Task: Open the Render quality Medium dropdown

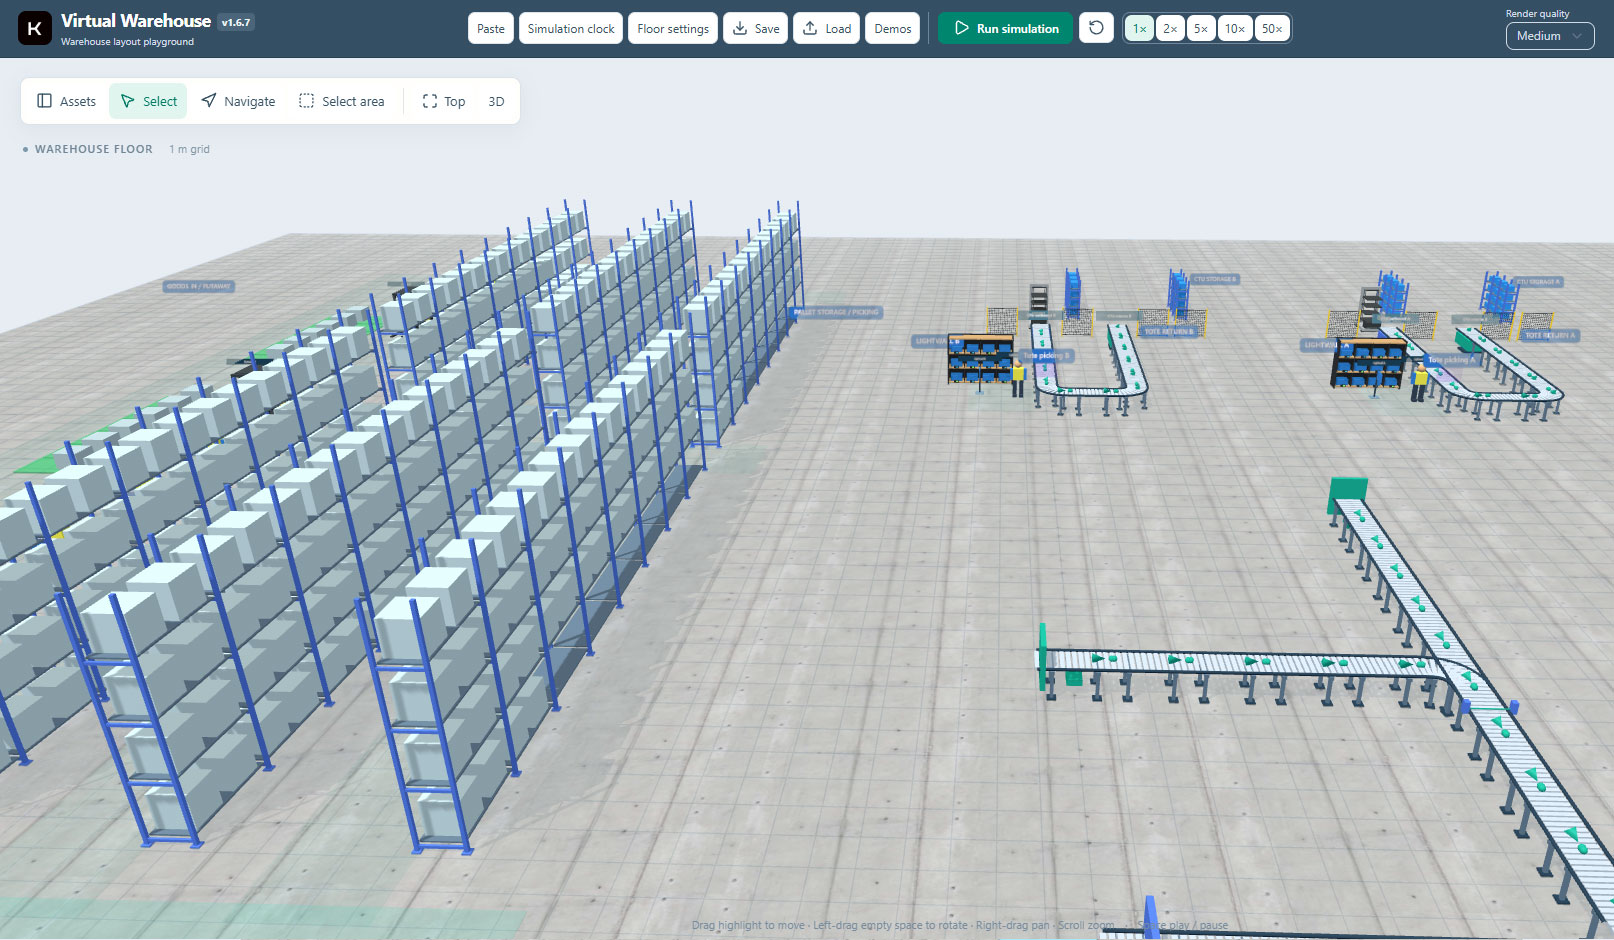Action: [1549, 36]
